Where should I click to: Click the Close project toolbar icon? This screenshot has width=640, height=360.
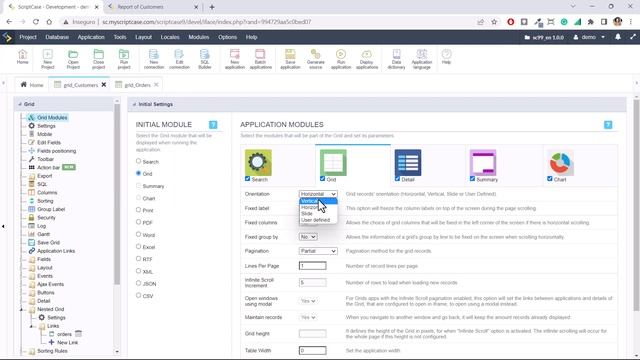pyautogui.click(x=98, y=59)
